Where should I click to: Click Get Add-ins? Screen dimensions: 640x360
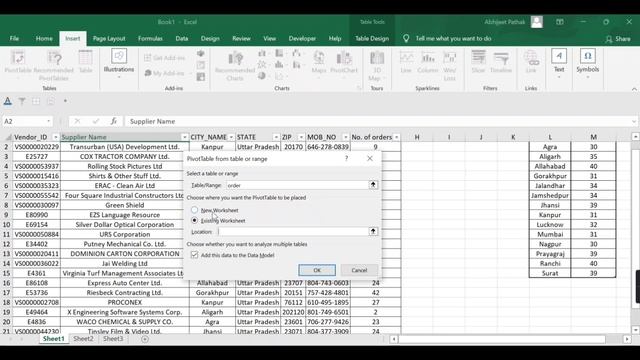[165, 58]
